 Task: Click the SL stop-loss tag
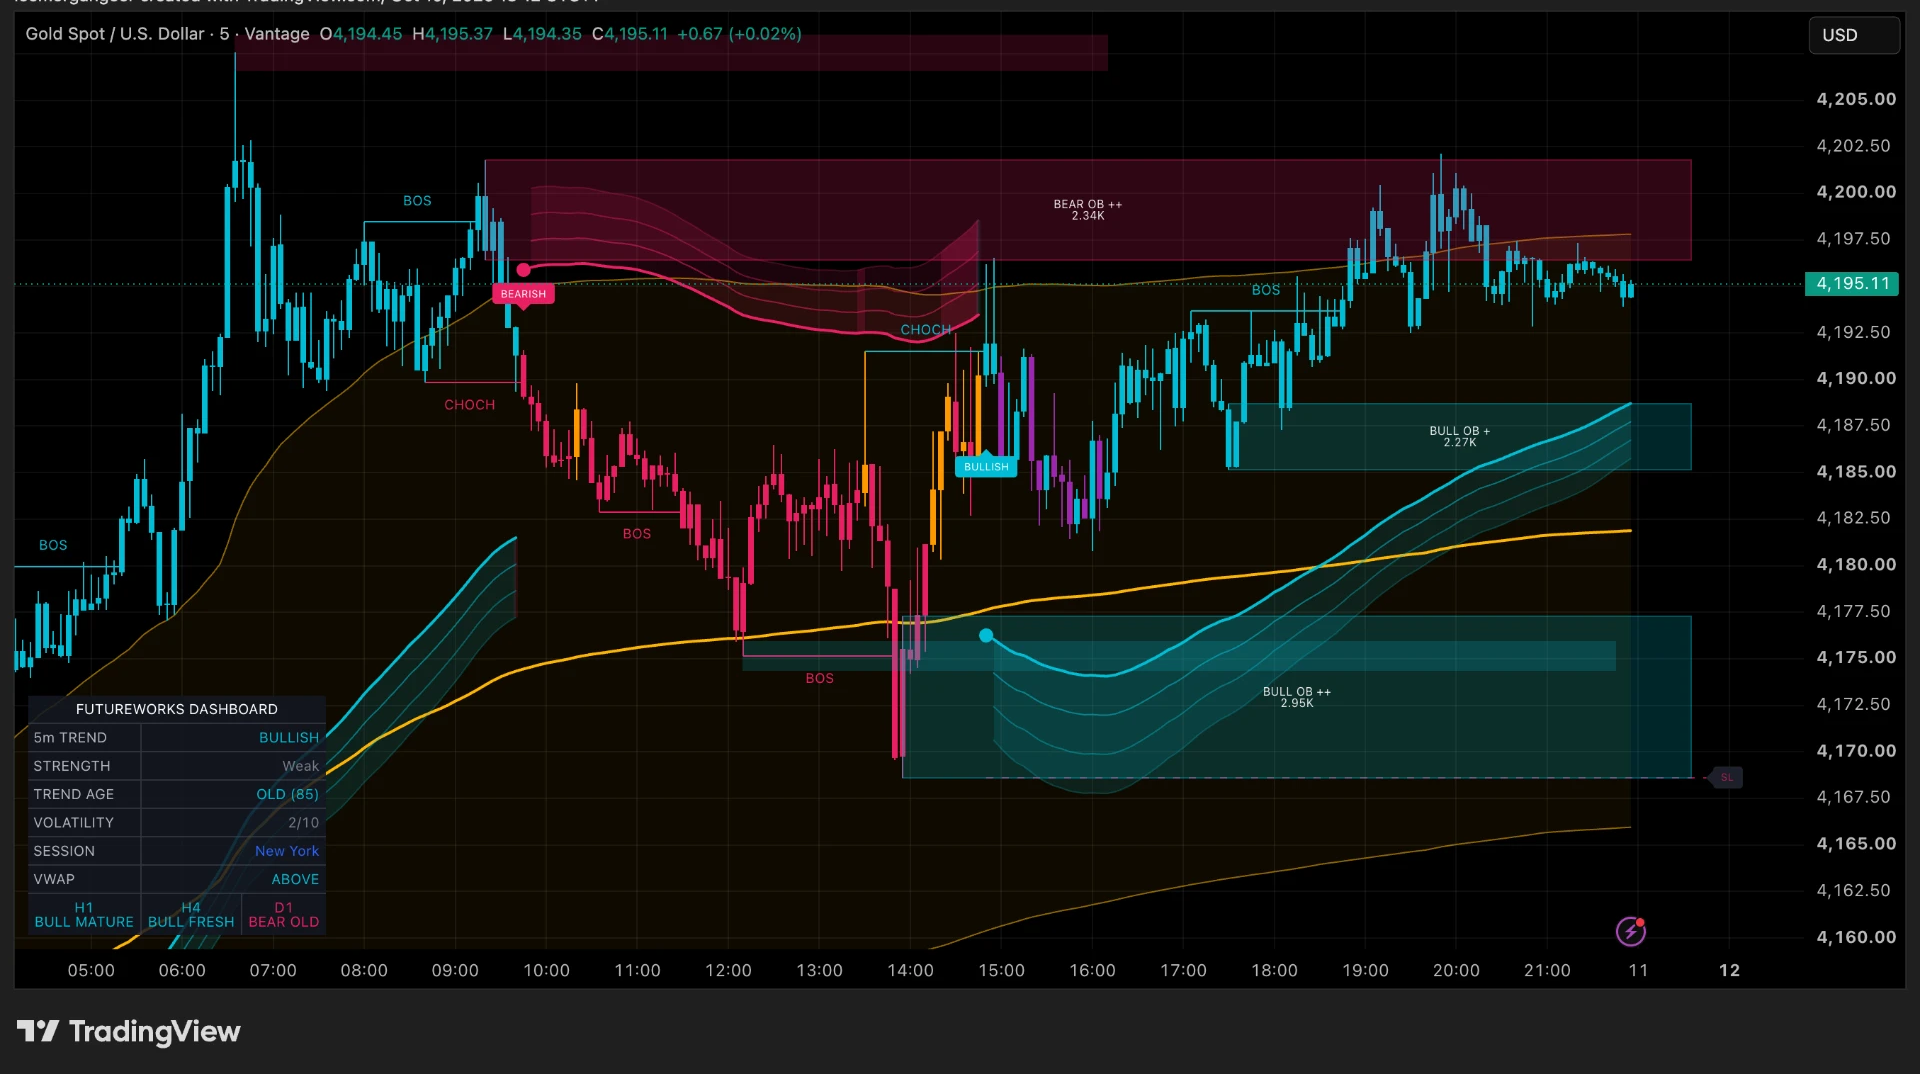coord(1727,777)
